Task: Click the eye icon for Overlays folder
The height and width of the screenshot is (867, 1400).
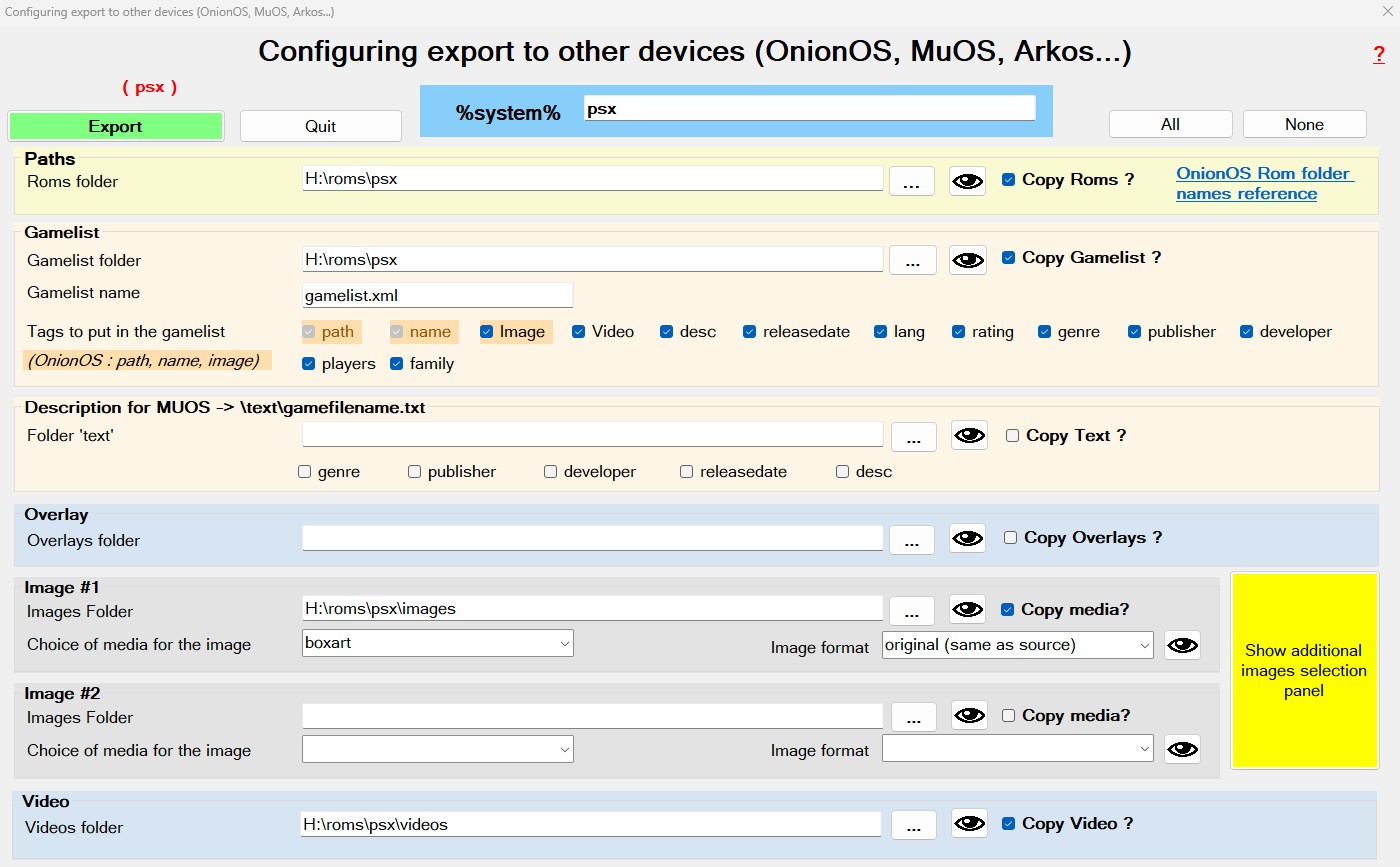Action: pos(967,538)
